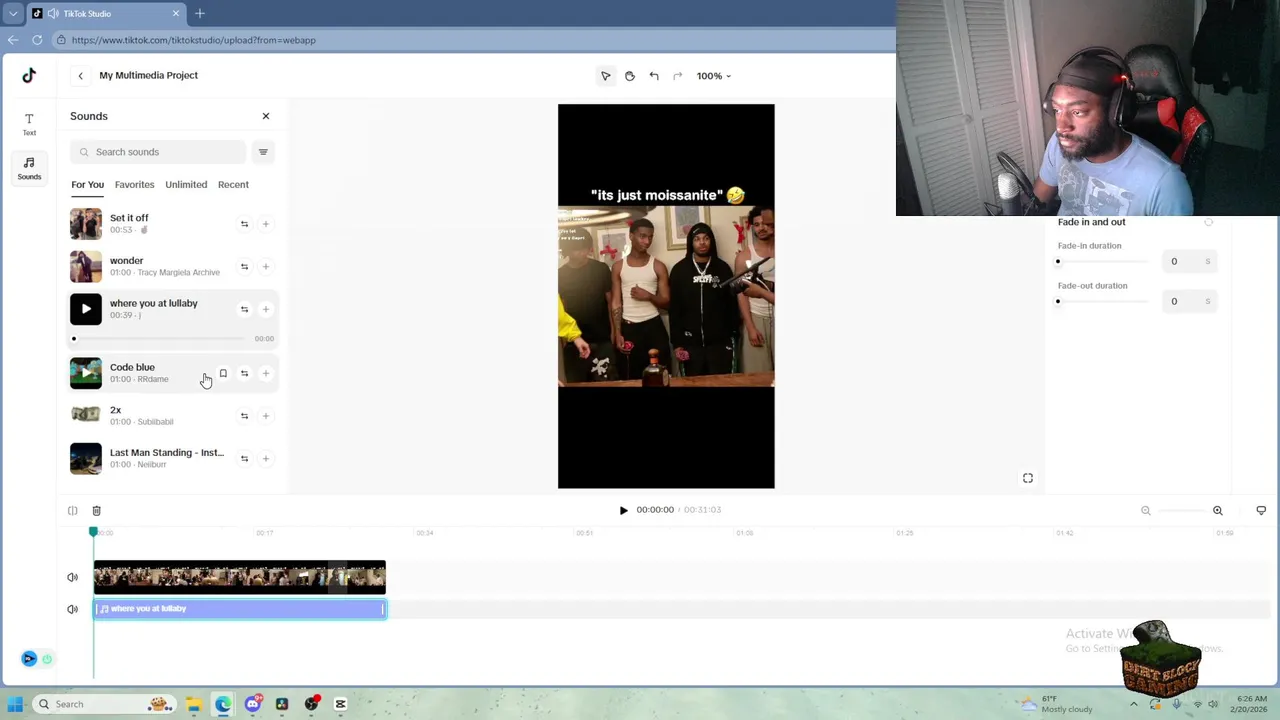Adjust the Fade-out duration slider
The image size is (1280, 720).
(x=1103, y=302)
